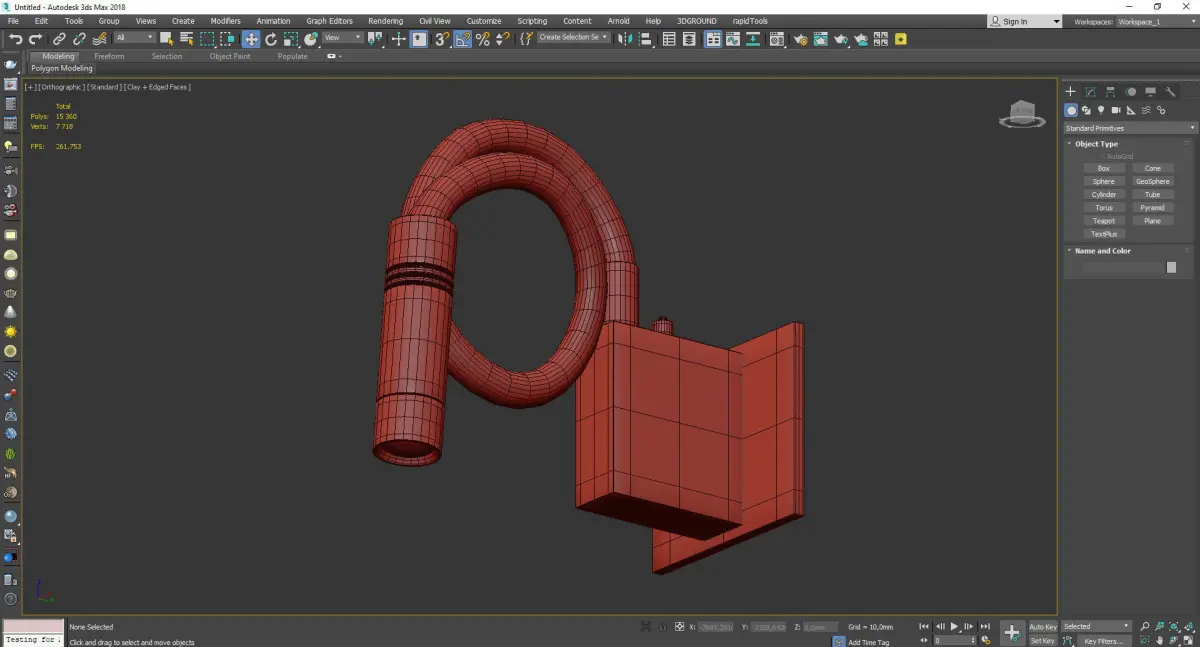Click the Mirror tool icon

tap(624, 39)
